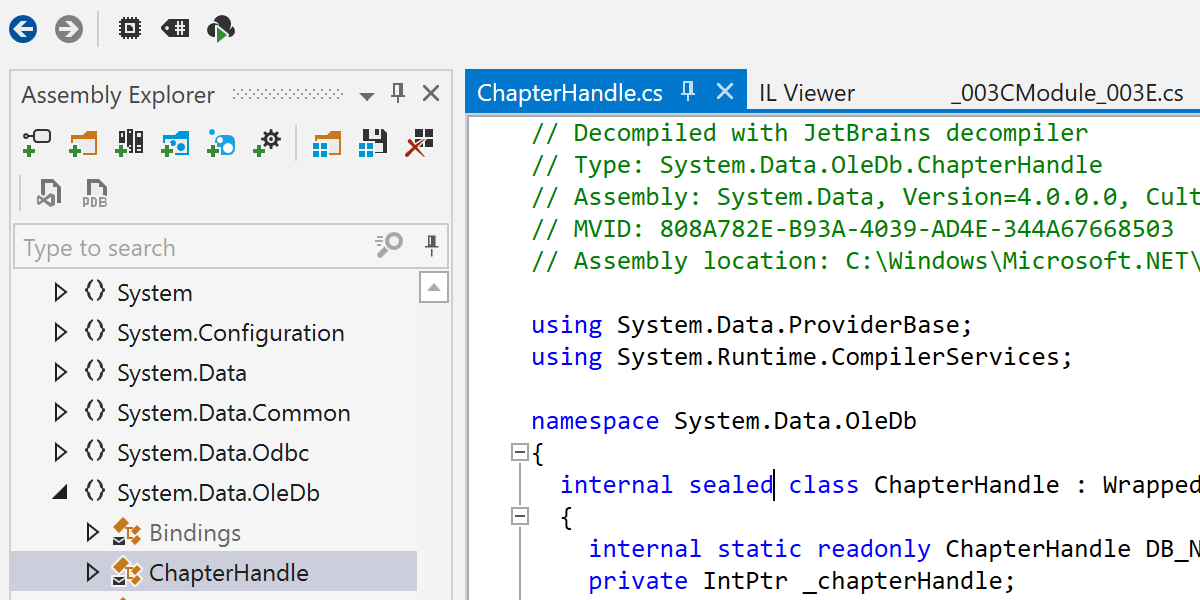The height and width of the screenshot is (600, 1200).
Task: Click 'using System.Data.ProviderBase;' line
Action: (x=752, y=325)
